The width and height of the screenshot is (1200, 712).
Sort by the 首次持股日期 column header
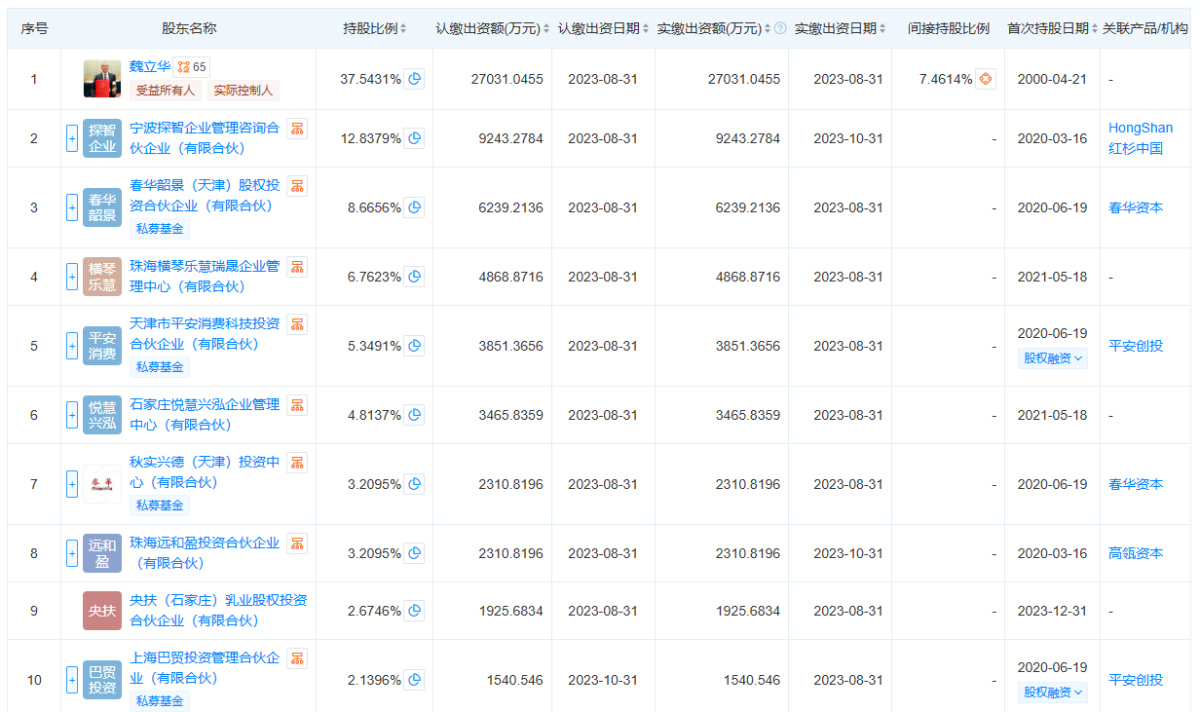pyautogui.click(x=1053, y=29)
